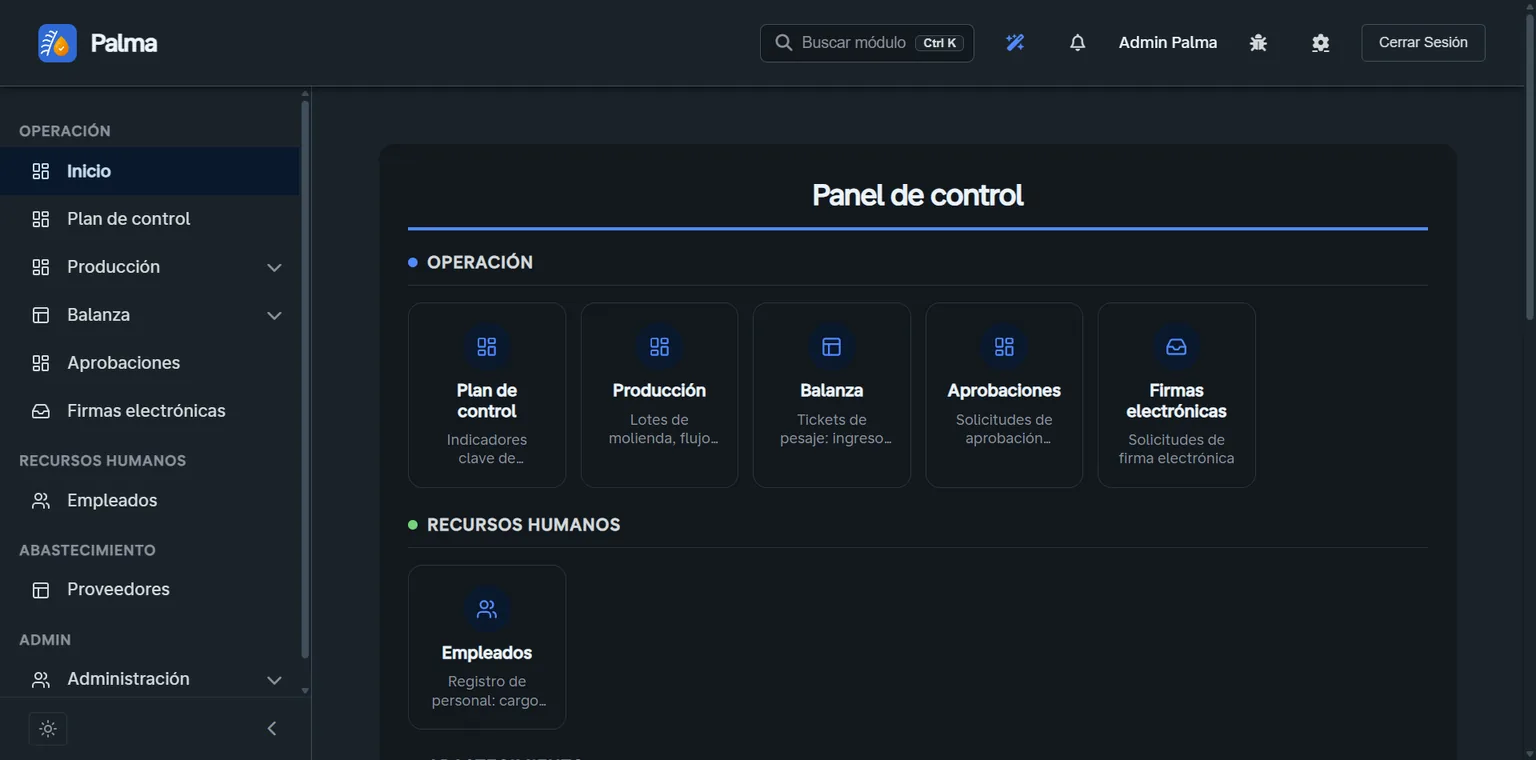Open Plan de control from sidebar
1536x760 pixels.
(150, 219)
